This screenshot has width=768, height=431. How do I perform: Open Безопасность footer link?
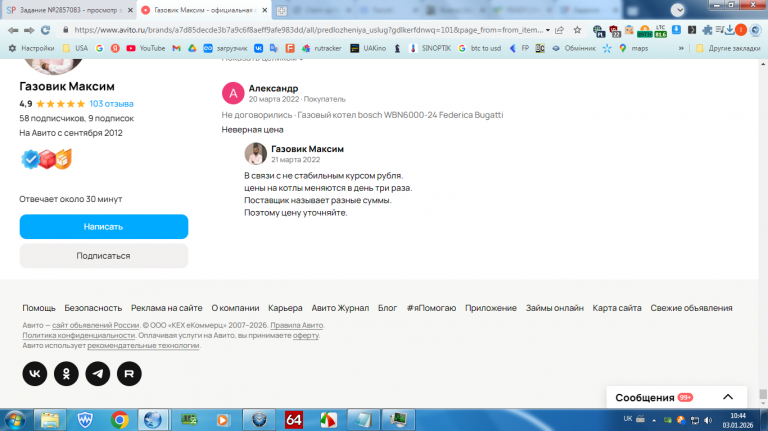point(93,308)
